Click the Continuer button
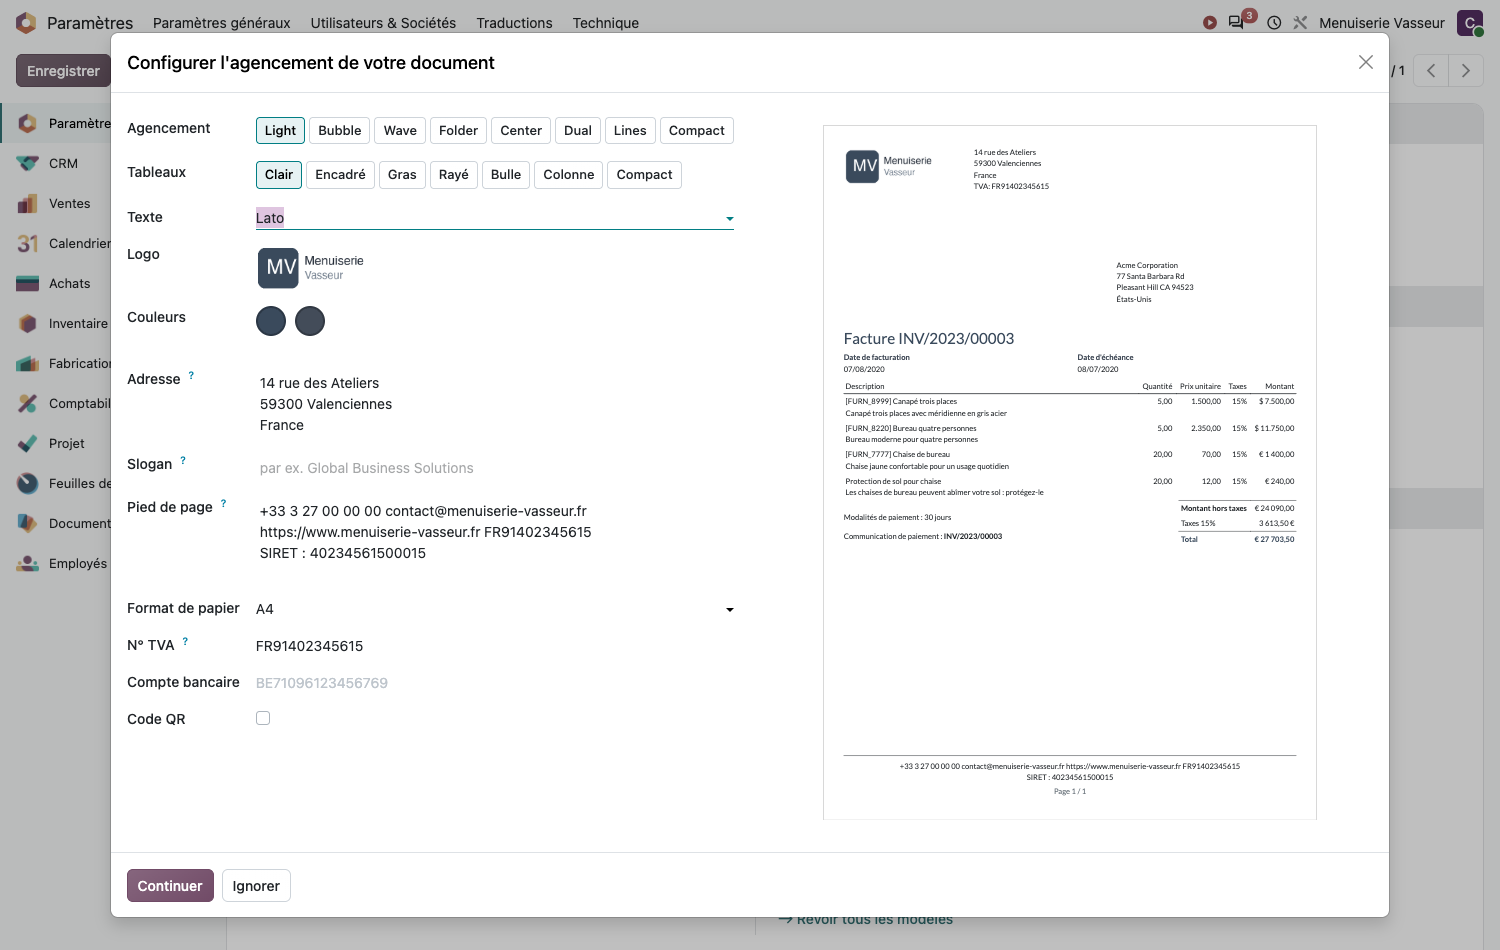Viewport: 1500px width, 950px height. click(170, 885)
